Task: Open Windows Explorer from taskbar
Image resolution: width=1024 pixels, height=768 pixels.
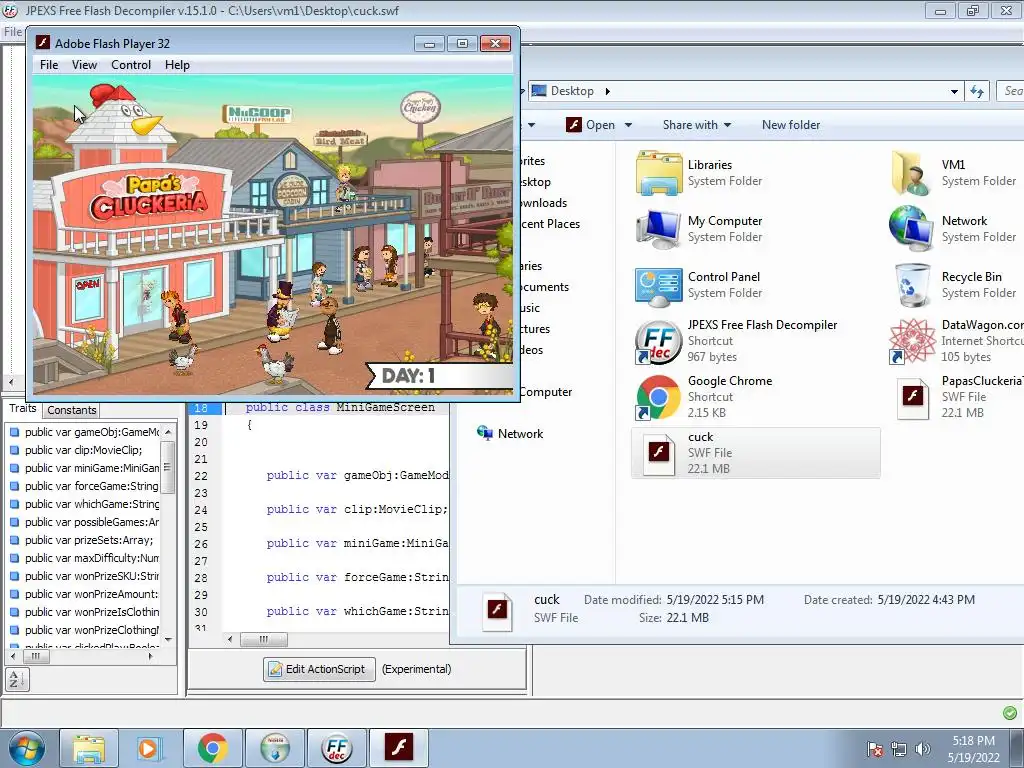Action: point(89,748)
